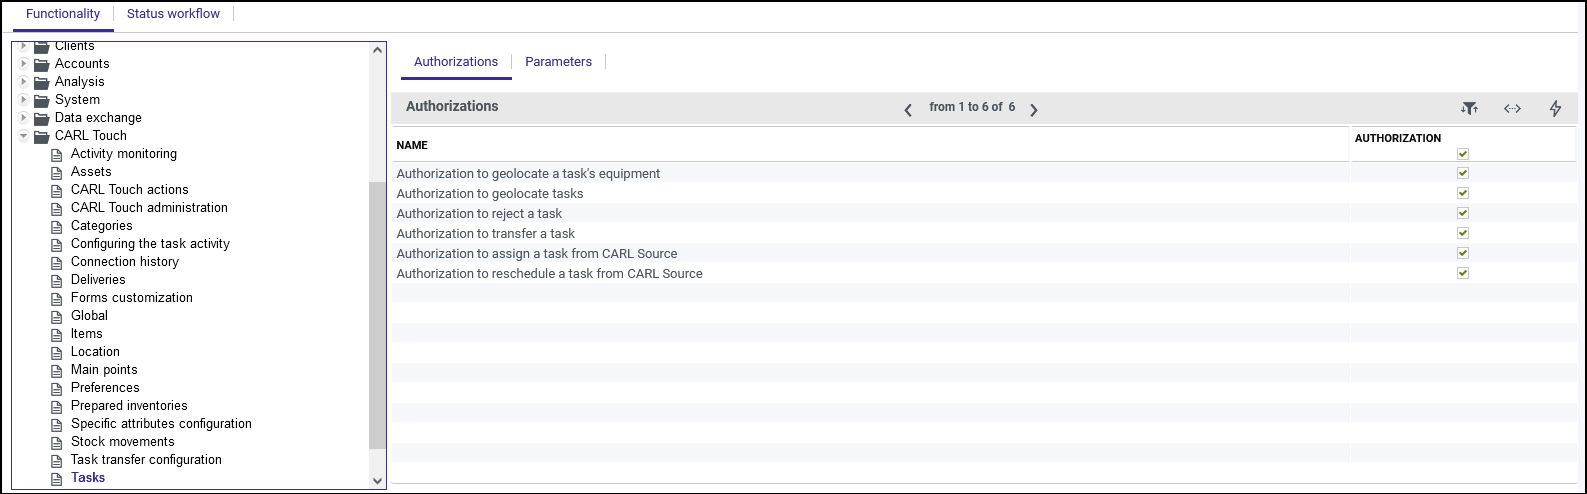1587x494 pixels.
Task: Uncheck authorization to reject a task
Action: click(1463, 213)
